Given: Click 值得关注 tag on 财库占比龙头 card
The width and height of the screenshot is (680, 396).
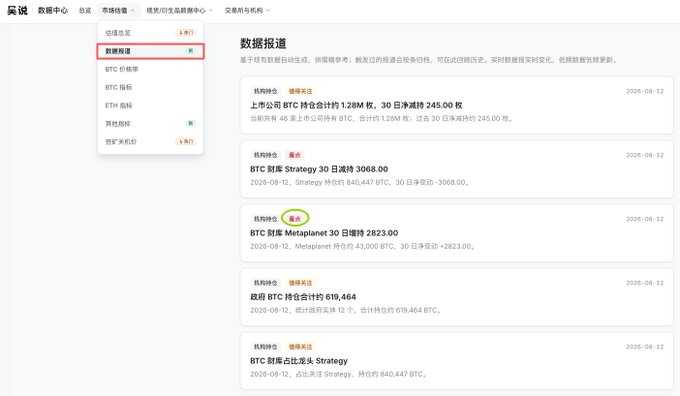Looking at the screenshot, I should click(x=301, y=347).
